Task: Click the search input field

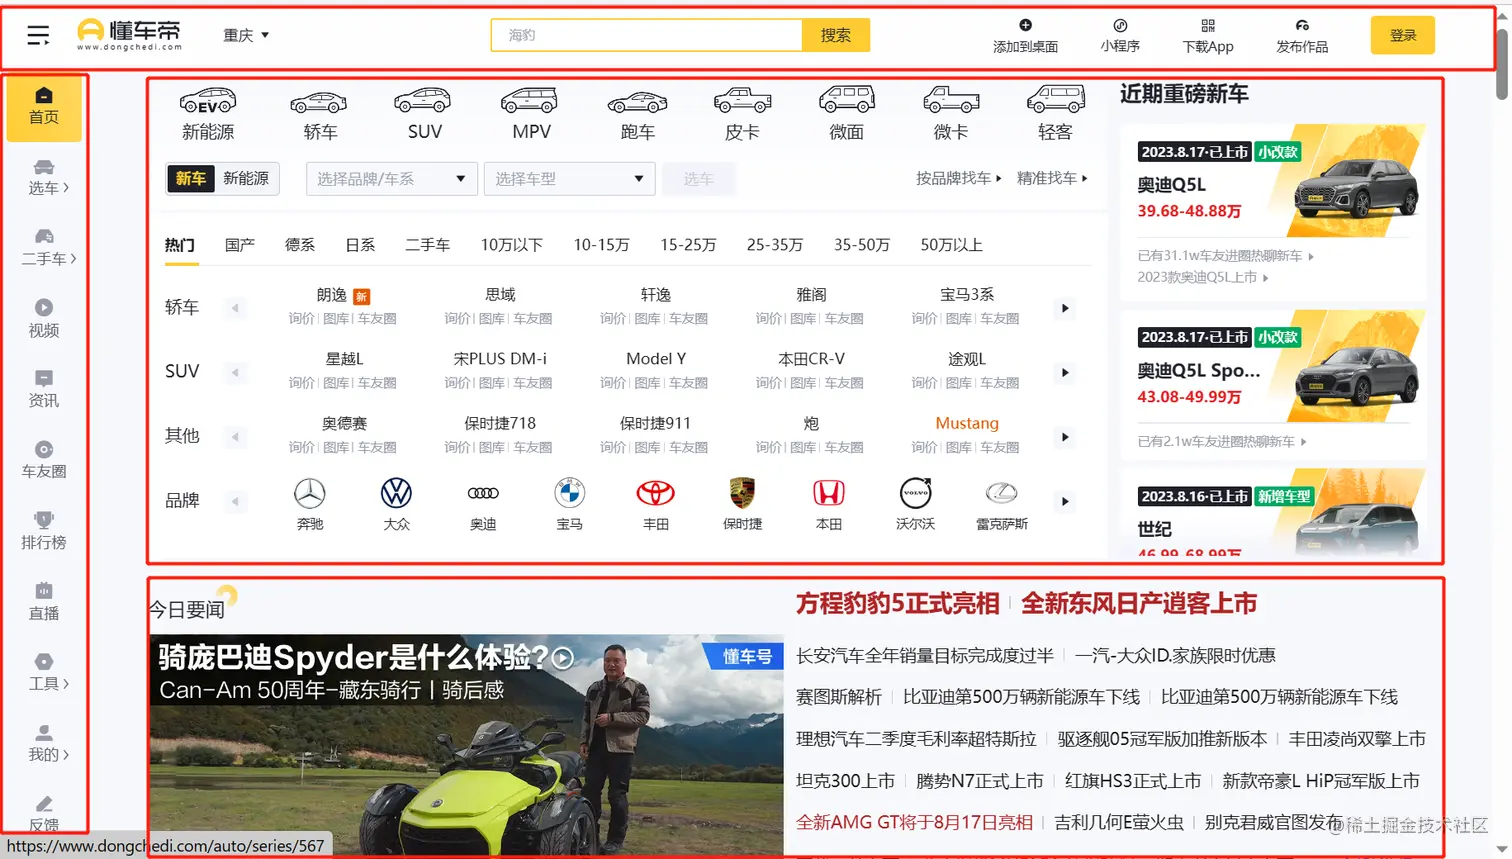Action: (x=647, y=35)
